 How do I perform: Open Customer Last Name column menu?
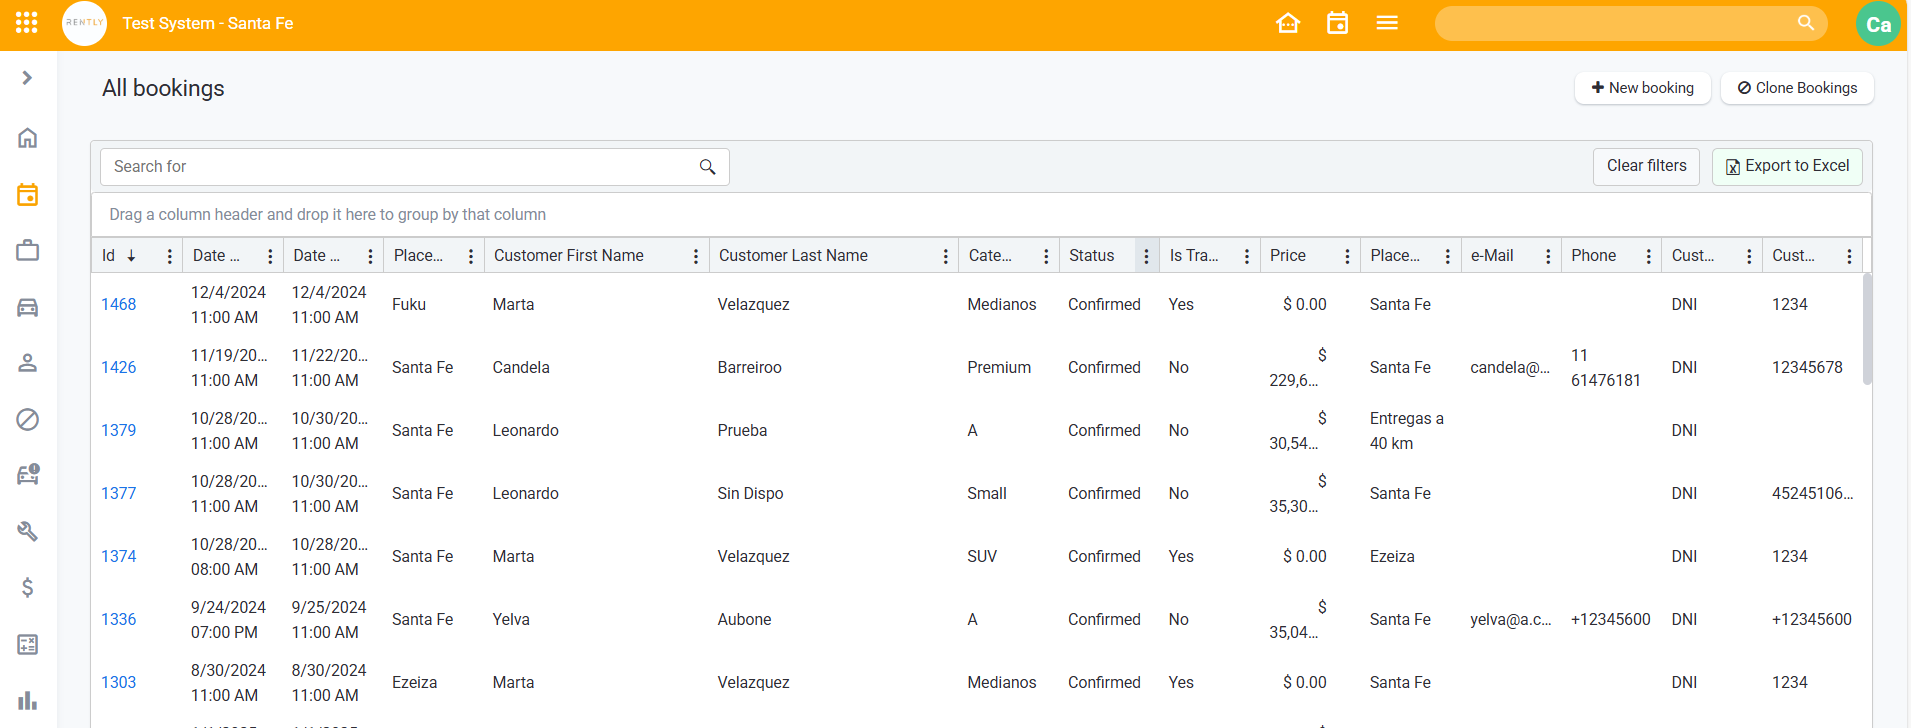click(x=945, y=256)
